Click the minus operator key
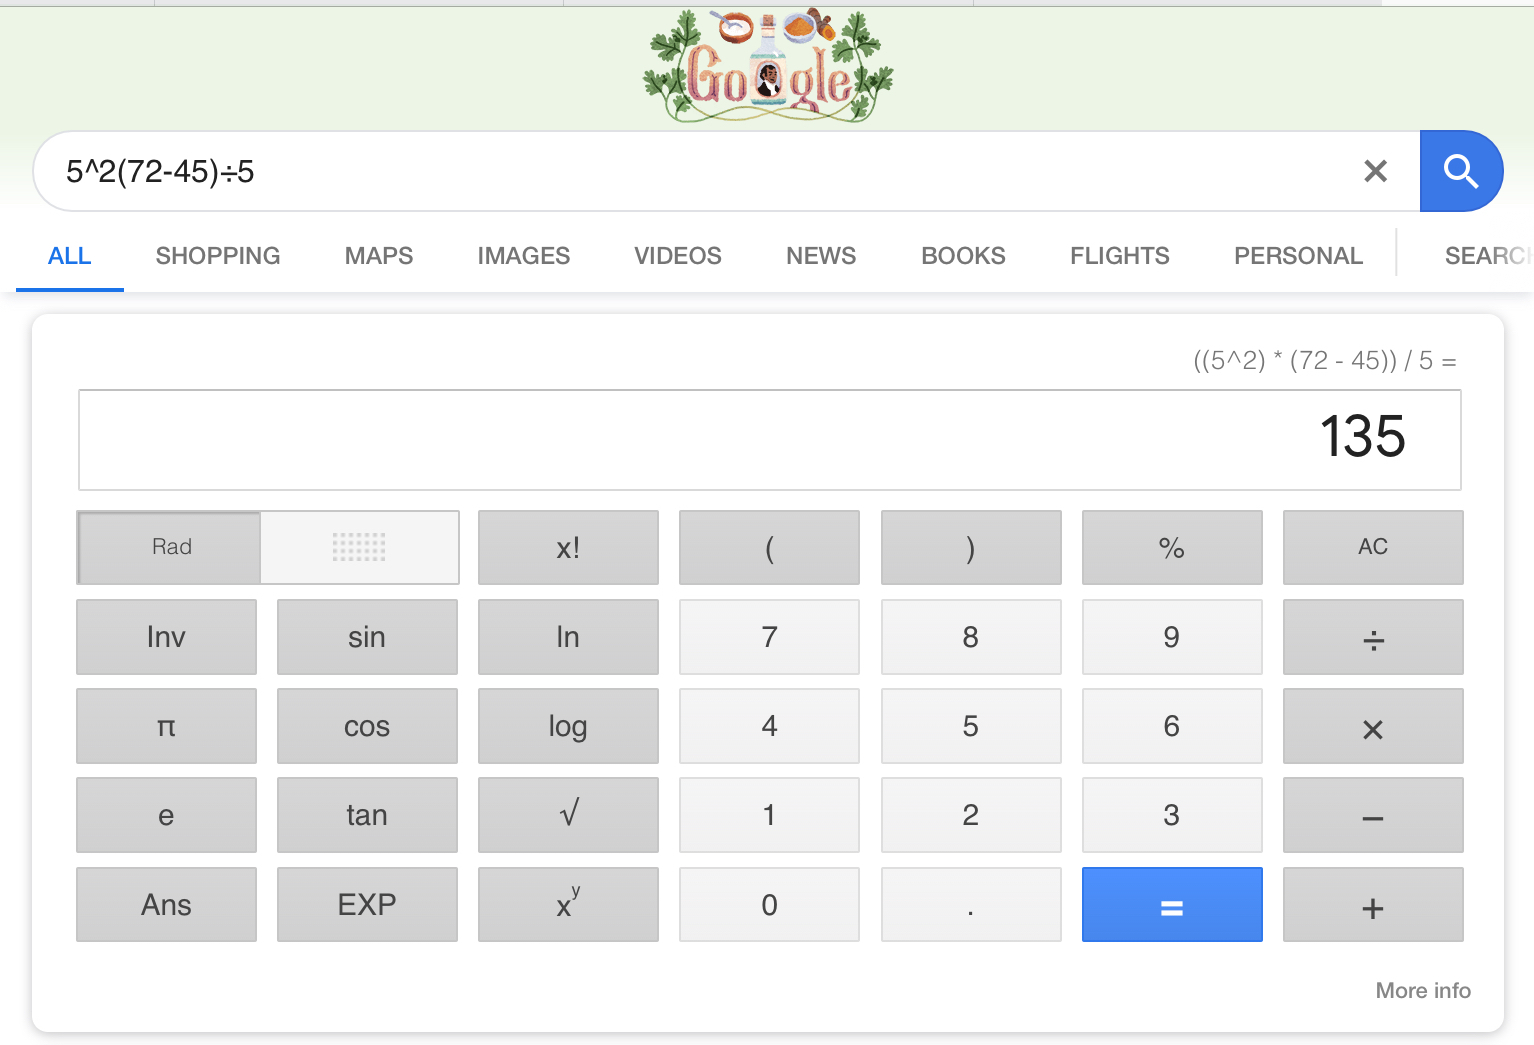 pyautogui.click(x=1373, y=815)
